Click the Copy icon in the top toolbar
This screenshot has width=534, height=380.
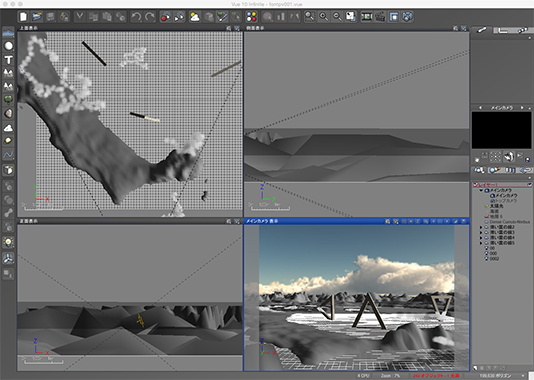(x=93, y=16)
